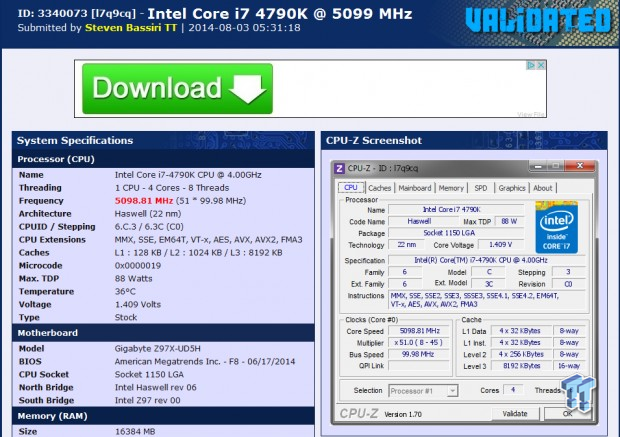Click the 1.409 Volts voltage value

[x=138, y=305]
